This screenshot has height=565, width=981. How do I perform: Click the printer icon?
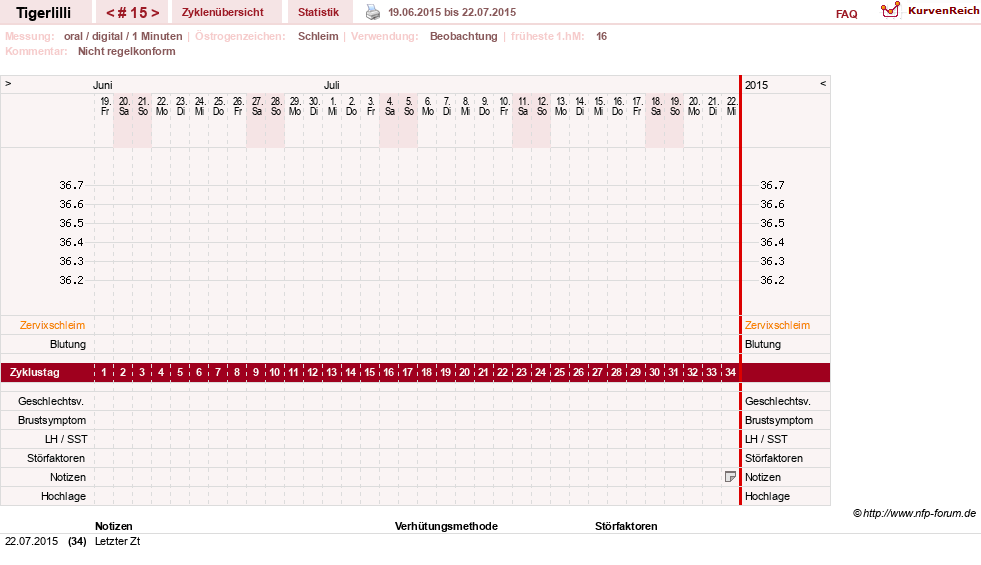tap(373, 12)
